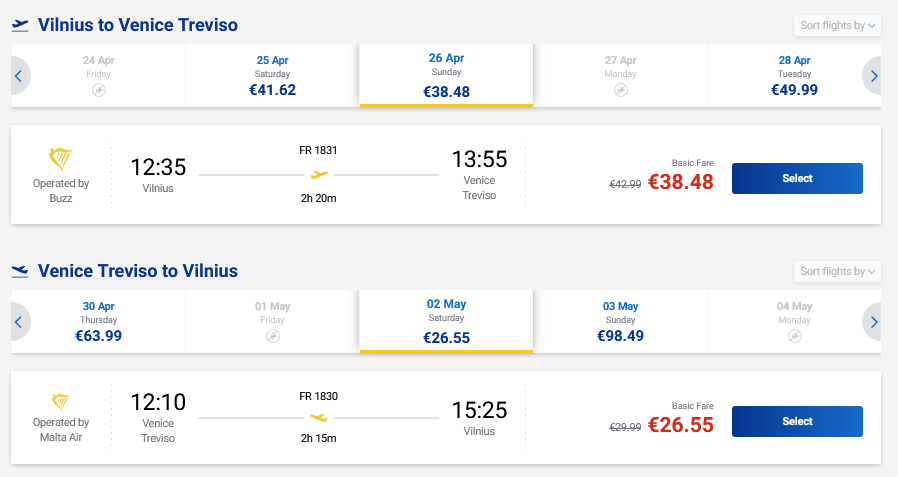Pick 03 May Sunday €98.49 return date
Screen dimensions: 898x477
621,322
